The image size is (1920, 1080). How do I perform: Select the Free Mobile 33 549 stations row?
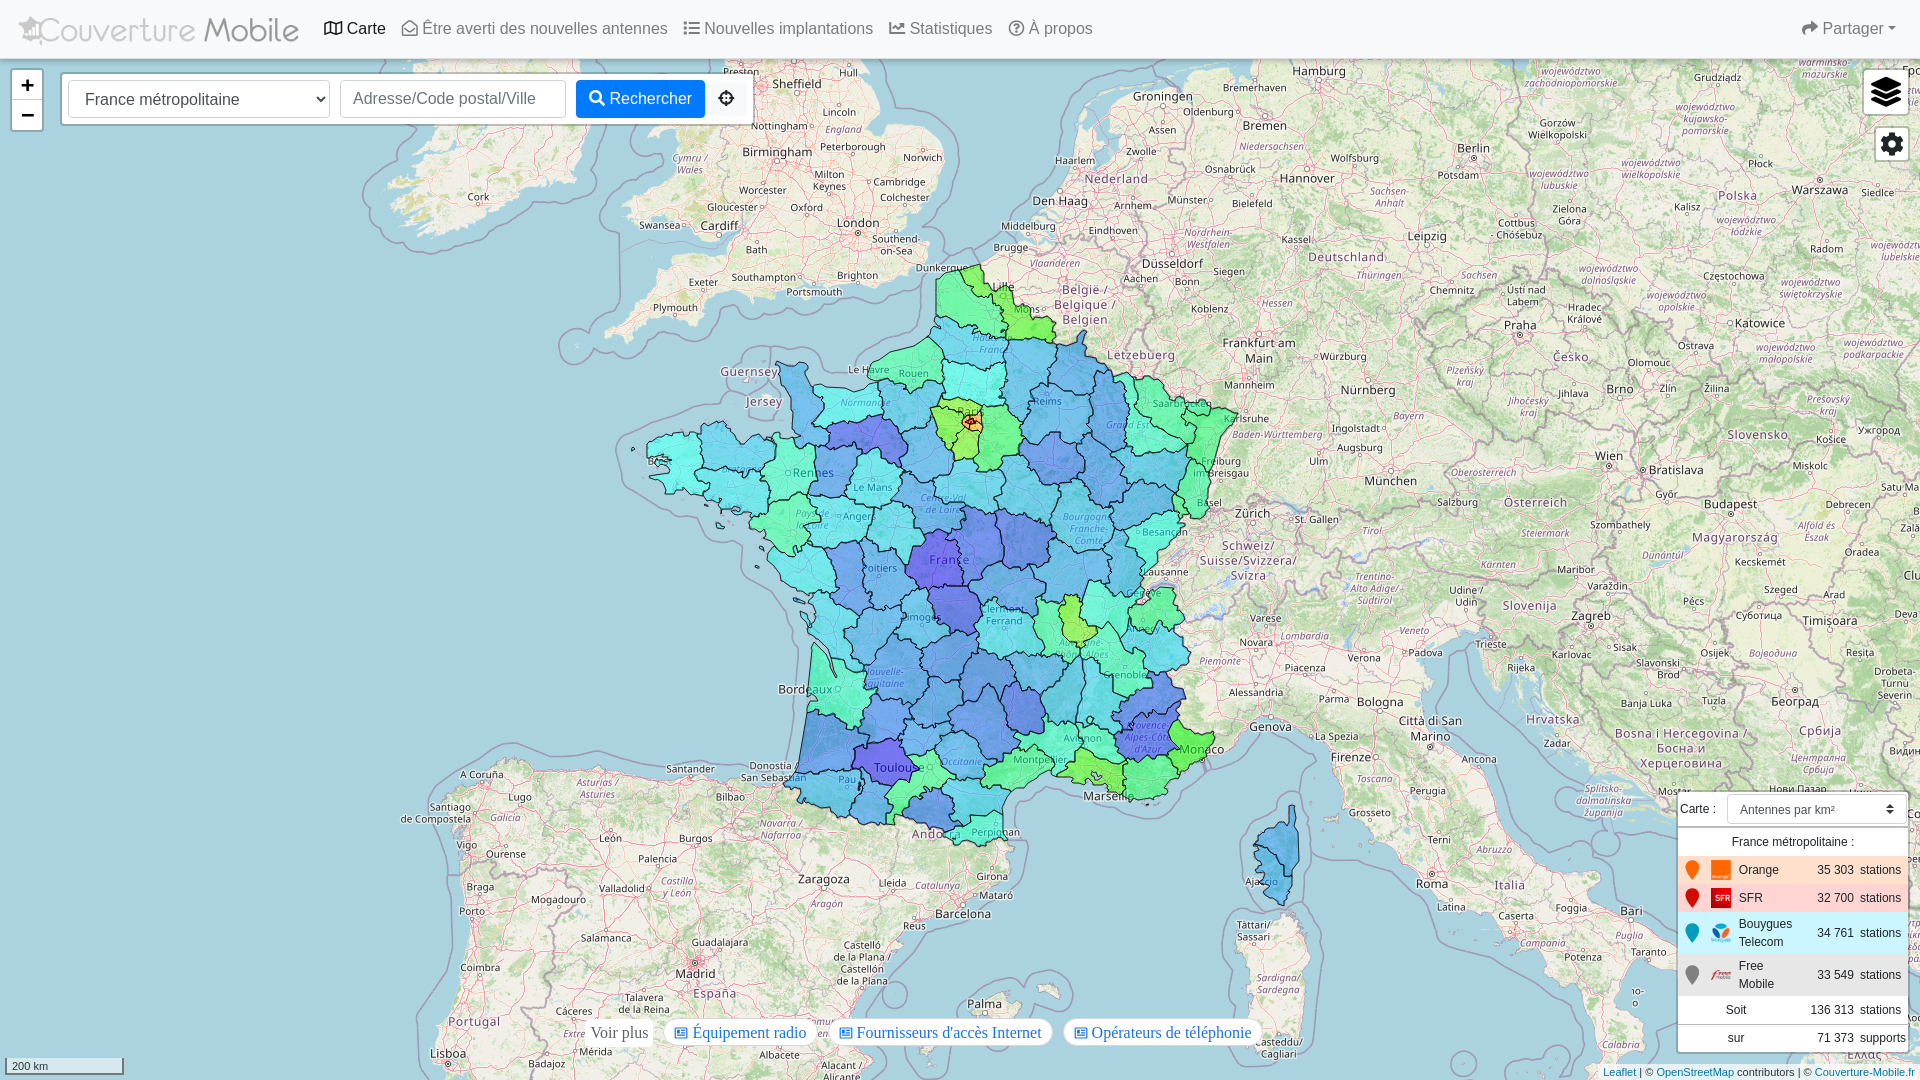[1793, 975]
